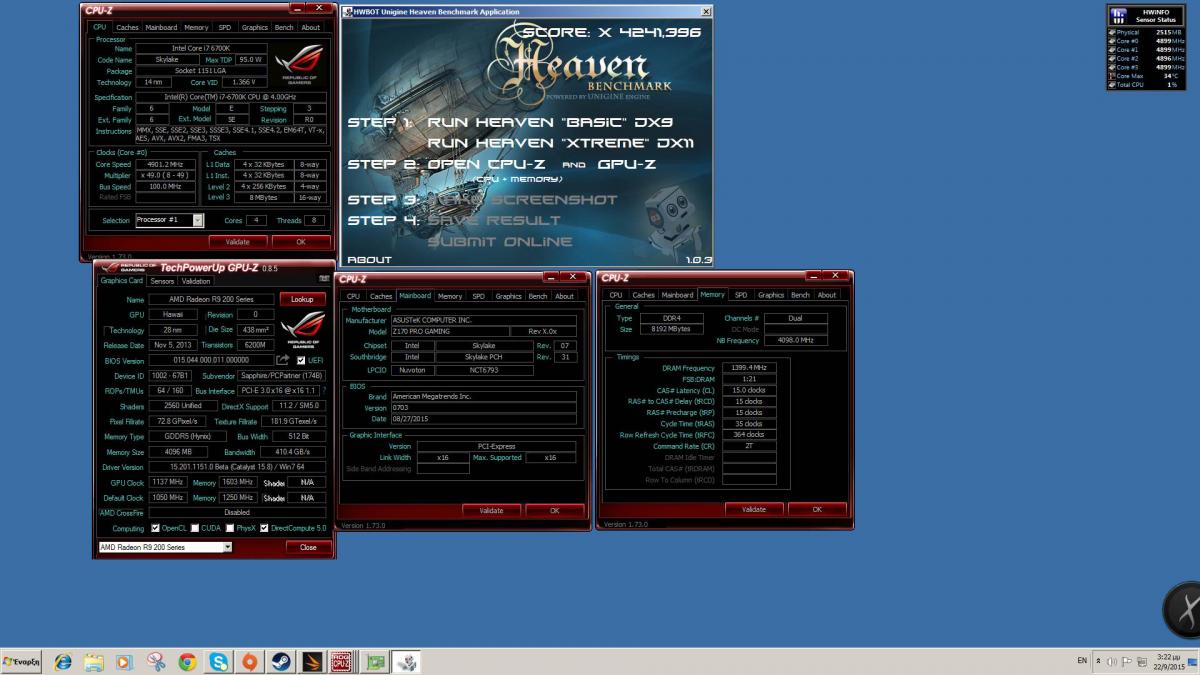Open Skype from the taskbar
1200x675 pixels.
click(218, 662)
